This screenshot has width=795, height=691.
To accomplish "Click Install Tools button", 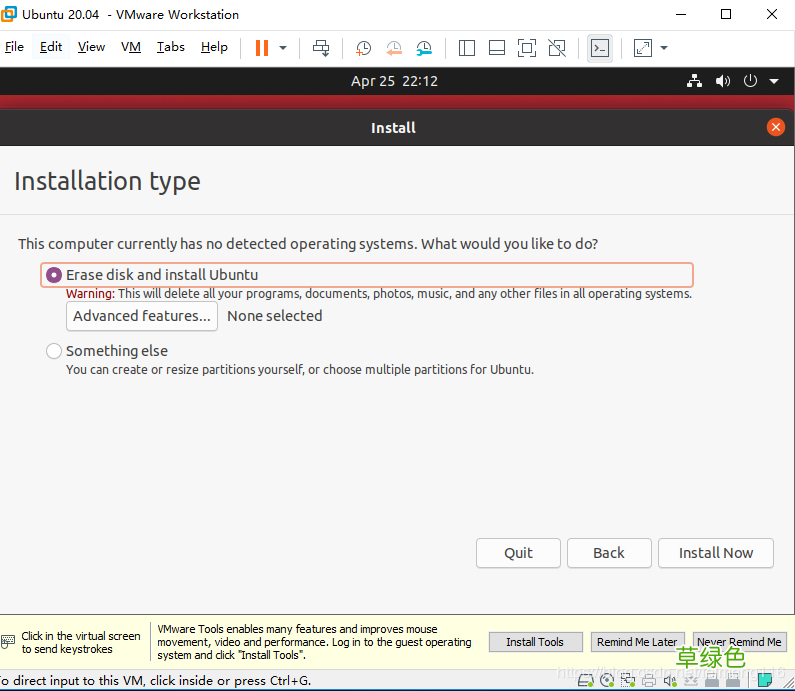I will [535, 642].
